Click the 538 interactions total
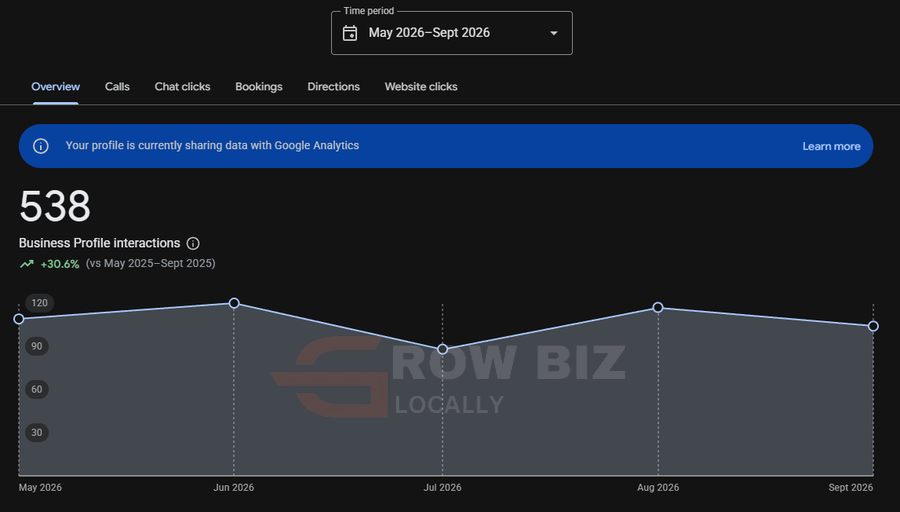The width and height of the screenshot is (900, 512). pos(55,207)
